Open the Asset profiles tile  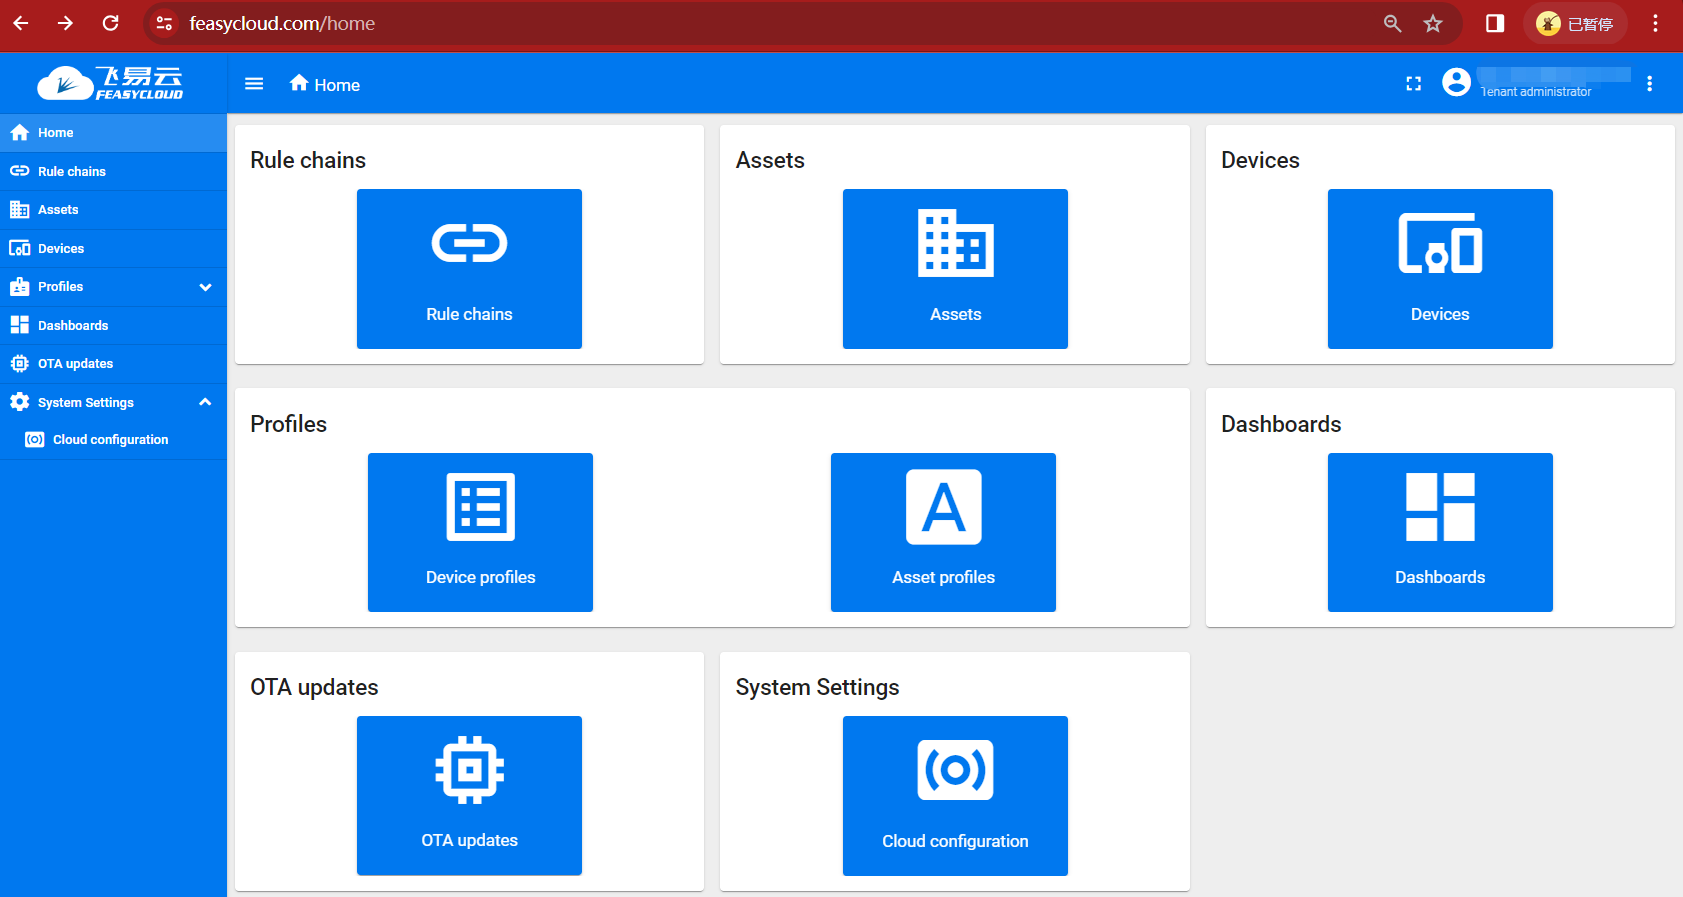coord(943,532)
